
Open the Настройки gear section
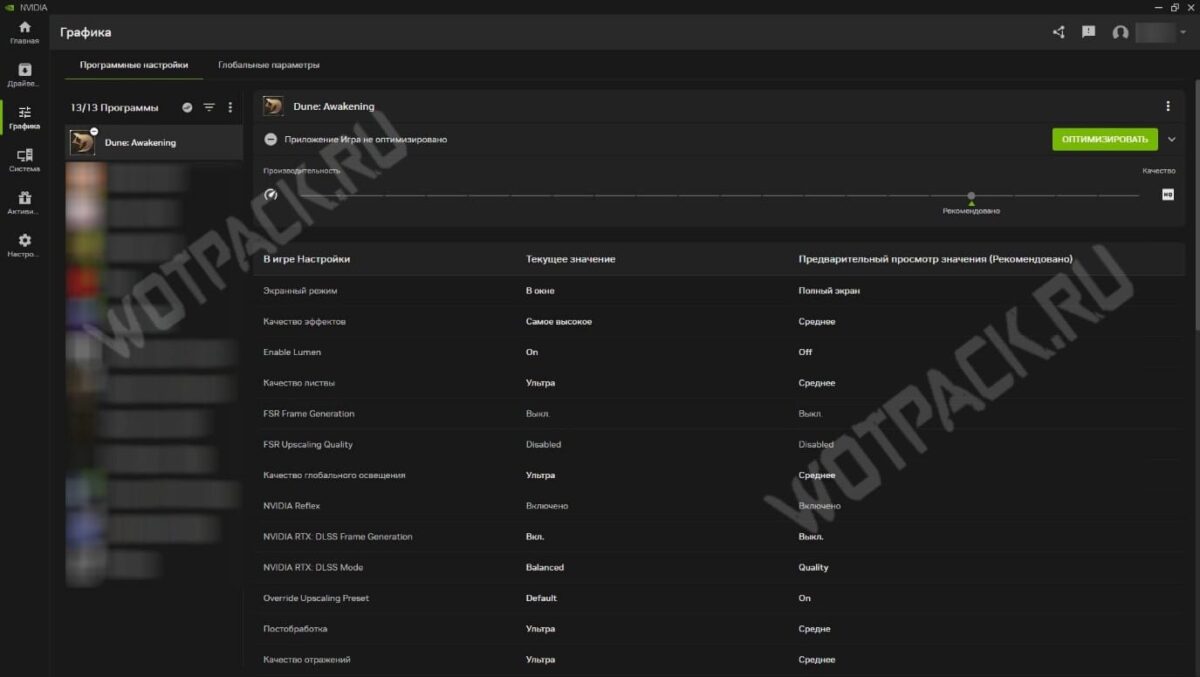24,246
